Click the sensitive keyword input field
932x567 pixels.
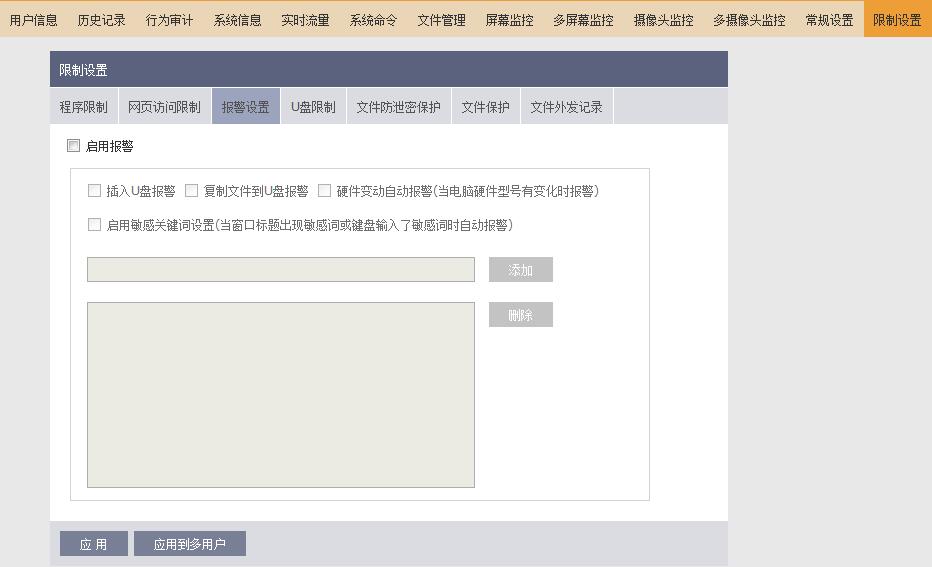pyautogui.click(x=280, y=270)
